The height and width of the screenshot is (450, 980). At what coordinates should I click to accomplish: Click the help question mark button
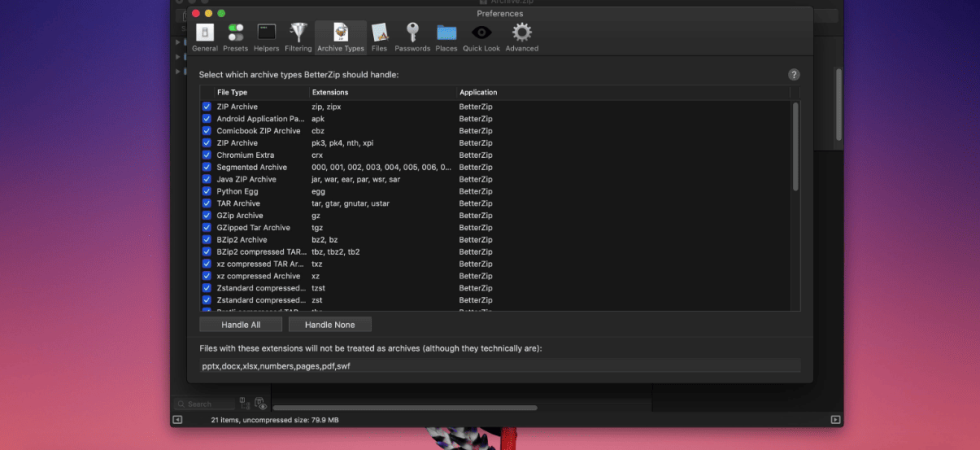[794, 75]
